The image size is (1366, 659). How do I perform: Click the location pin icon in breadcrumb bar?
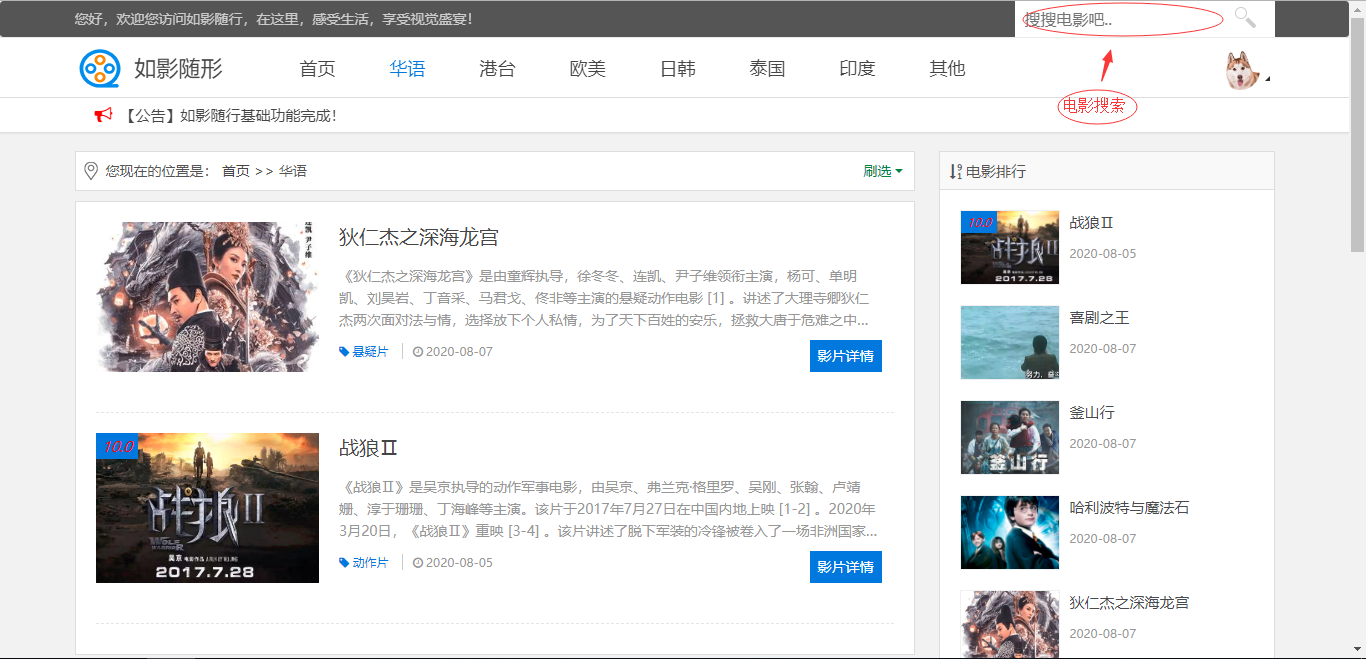point(91,171)
